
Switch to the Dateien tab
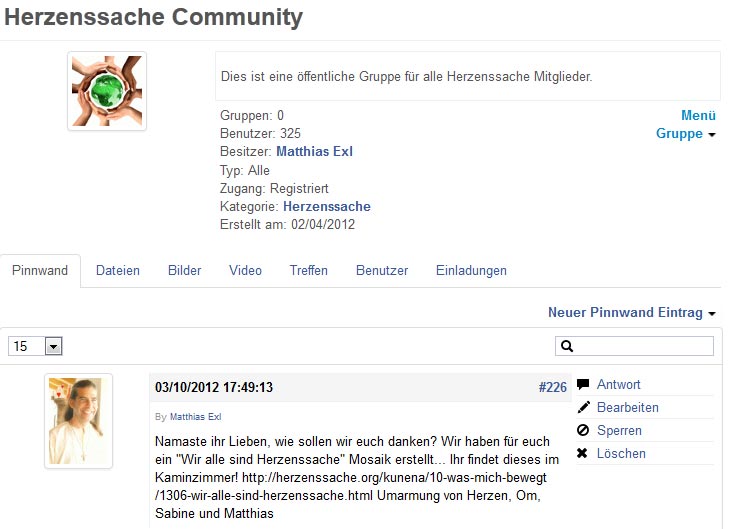point(118,271)
